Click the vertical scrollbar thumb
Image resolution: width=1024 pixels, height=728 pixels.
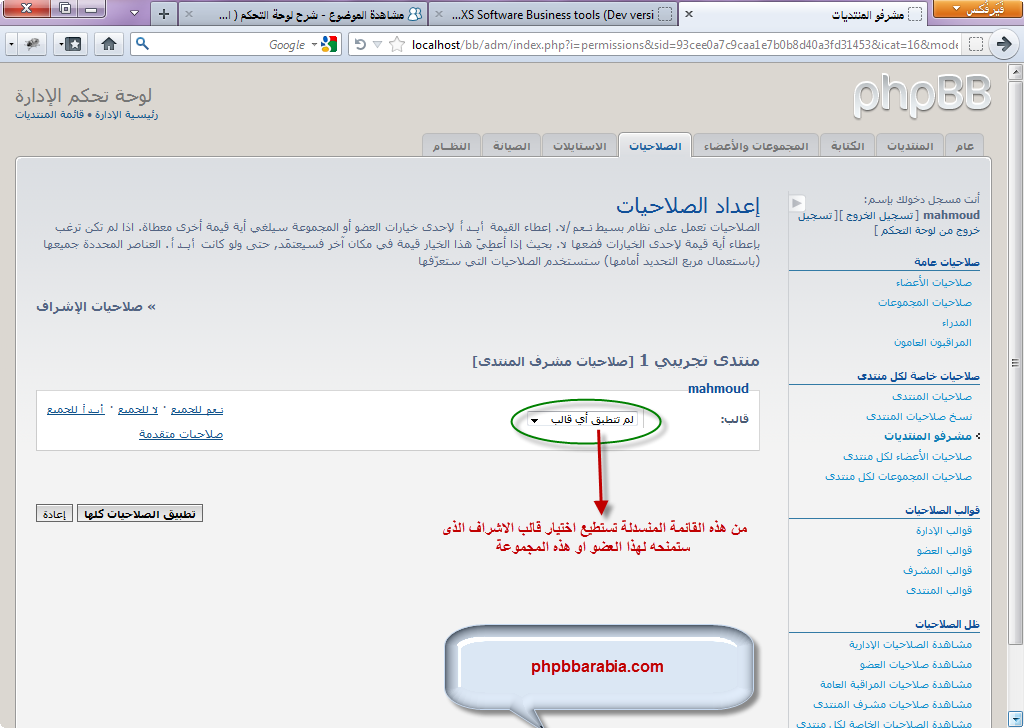tap(1015, 363)
